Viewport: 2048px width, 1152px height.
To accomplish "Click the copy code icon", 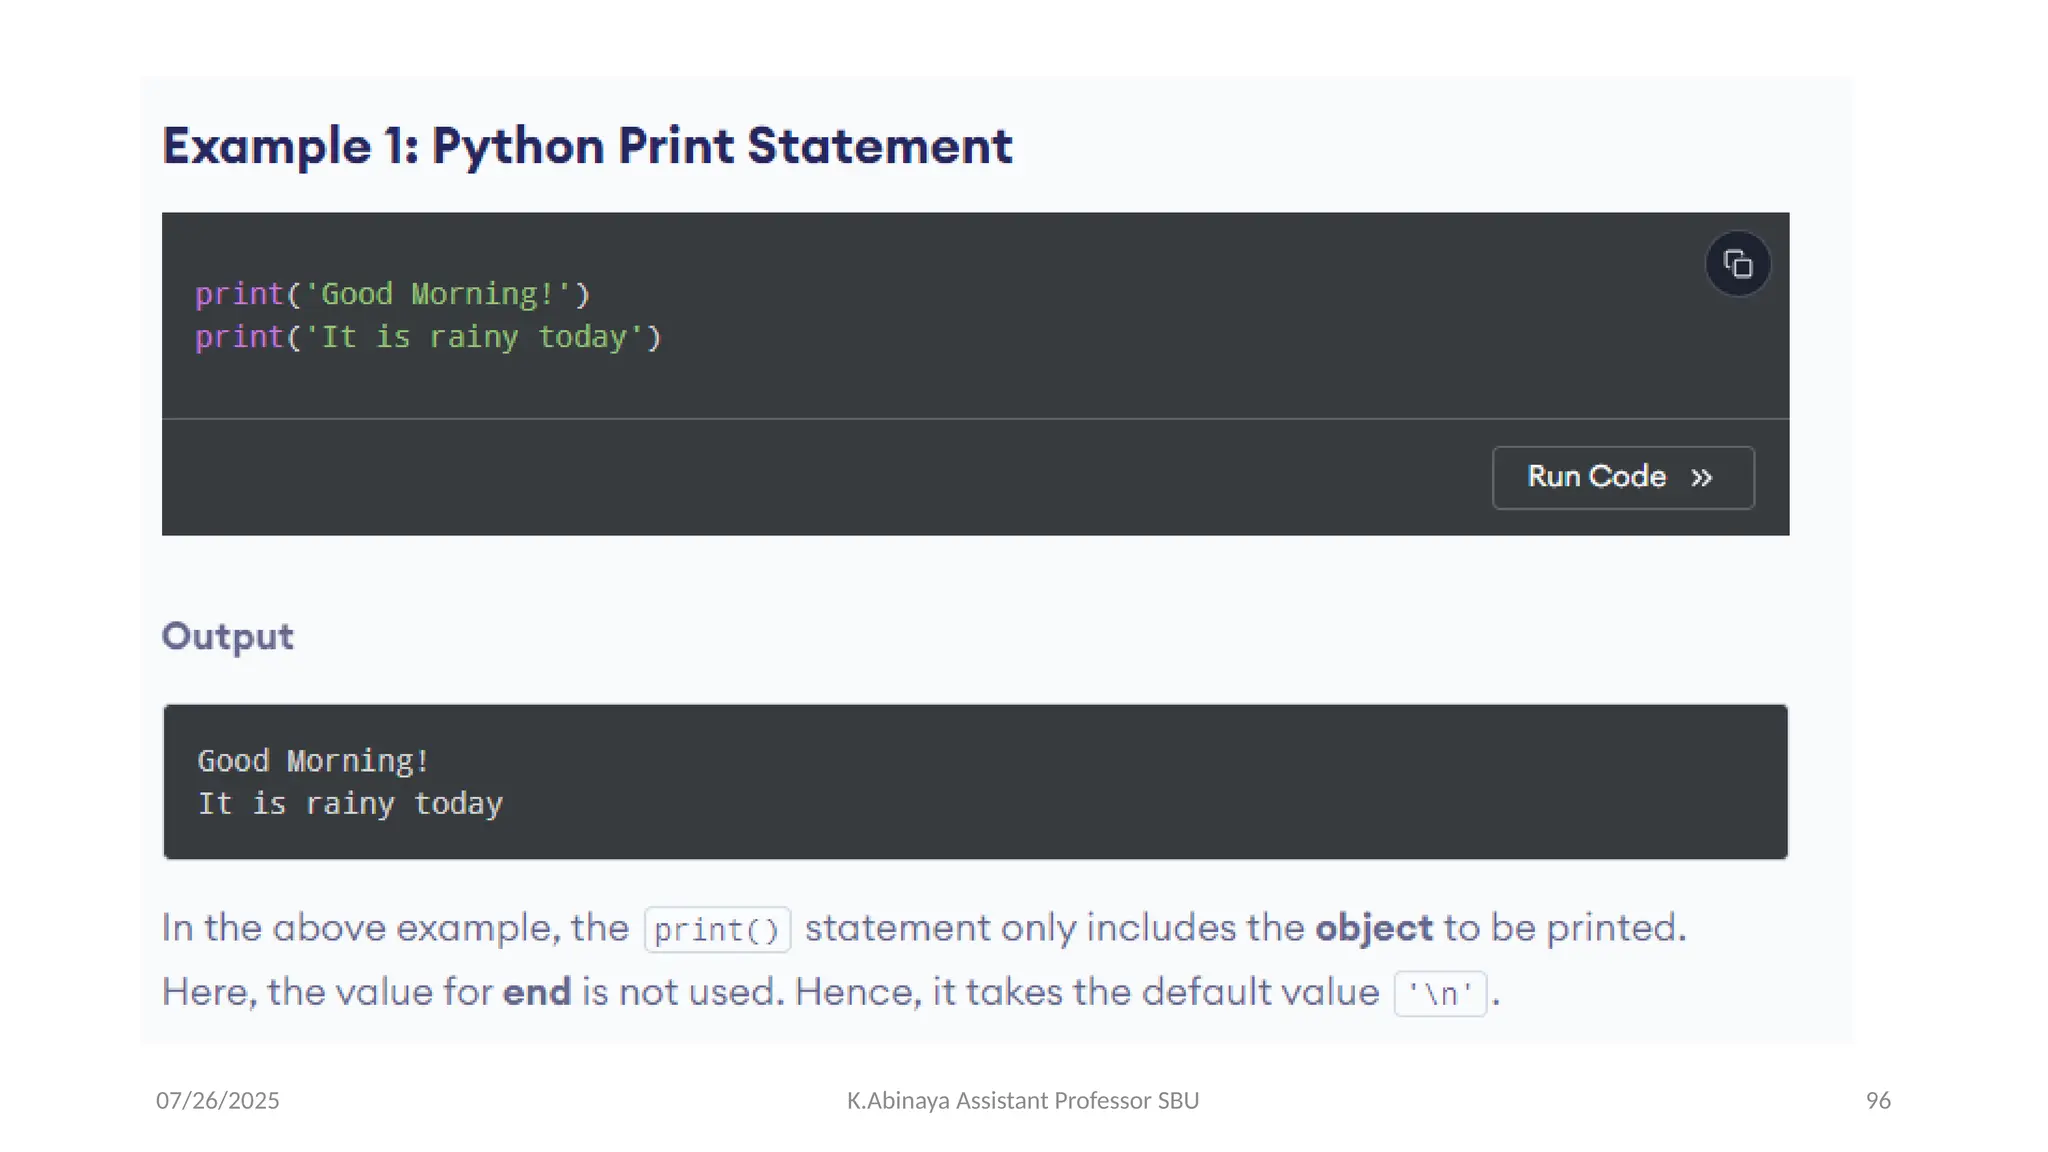I will click(x=1737, y=265).
